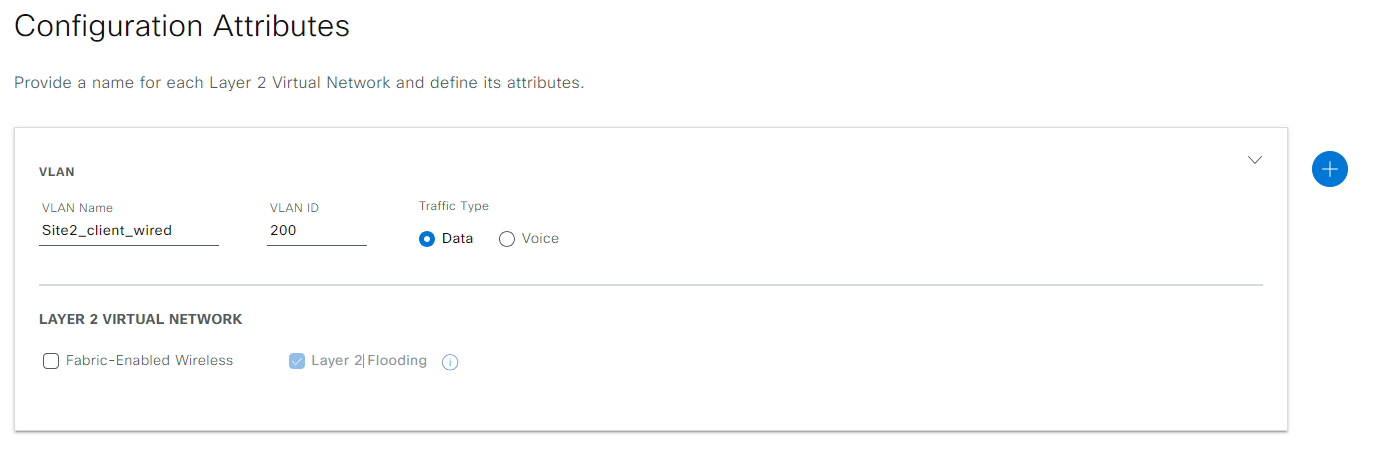Click the Fabric-Enabled Wireless label text

tap(149, 361)
